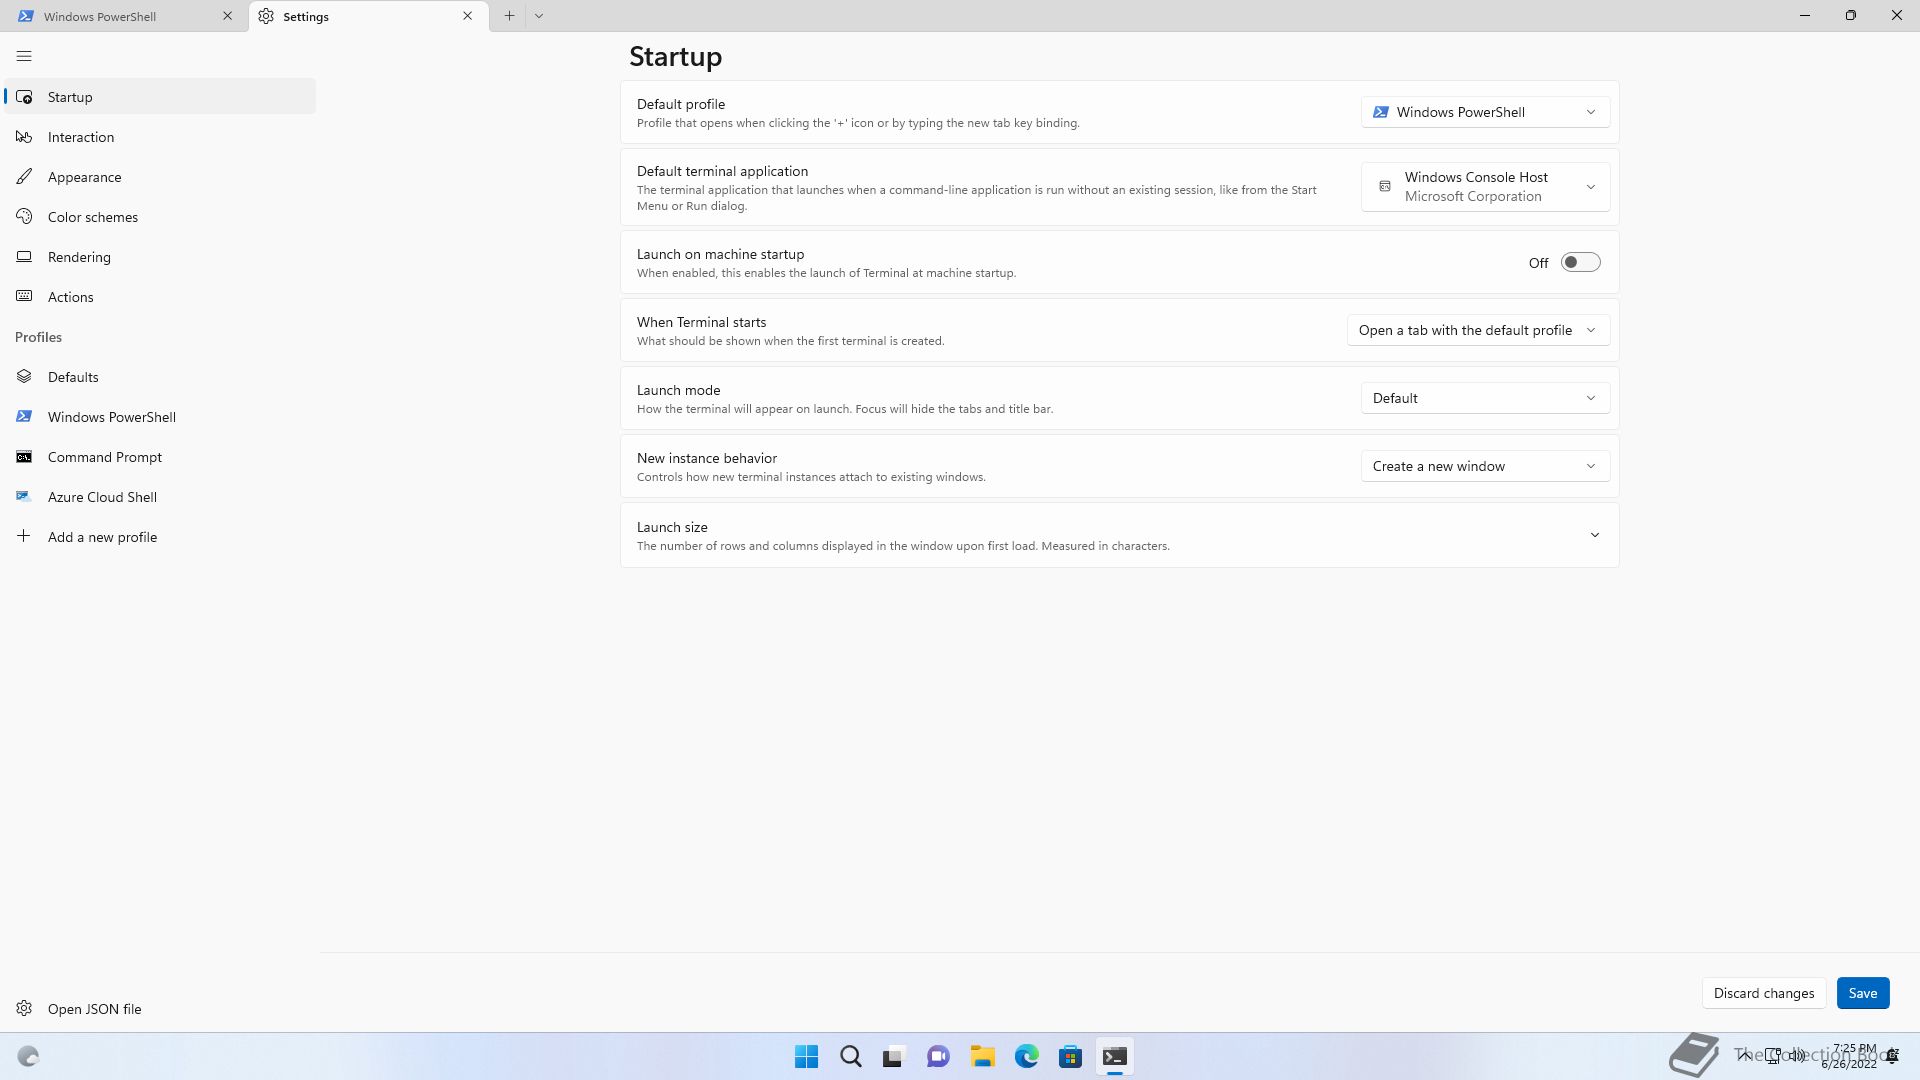Open File Explorer from the taskbar

click(982, 1057)
